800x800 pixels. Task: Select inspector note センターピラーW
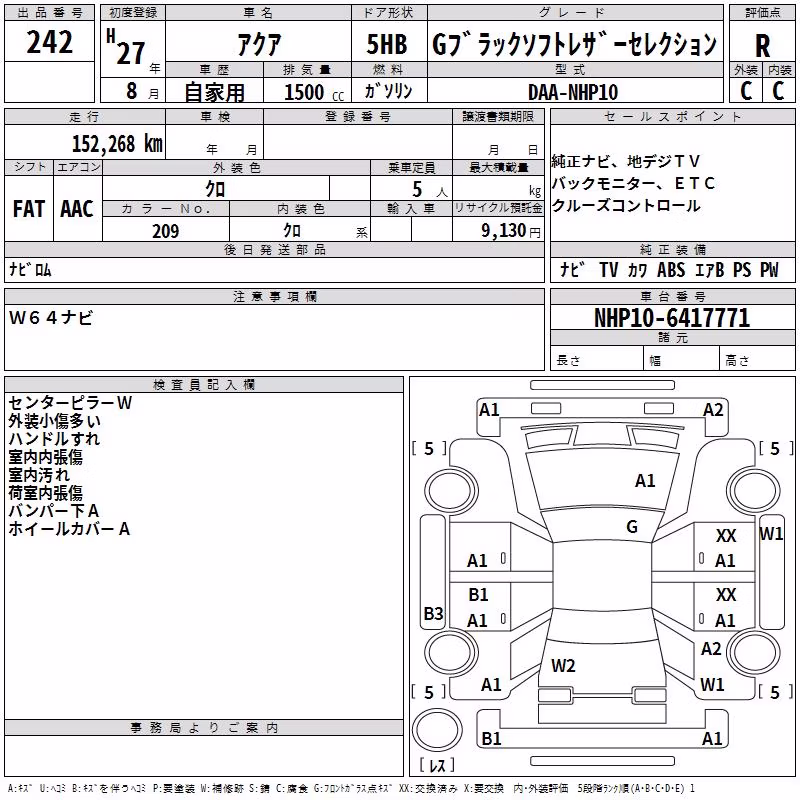70,403
